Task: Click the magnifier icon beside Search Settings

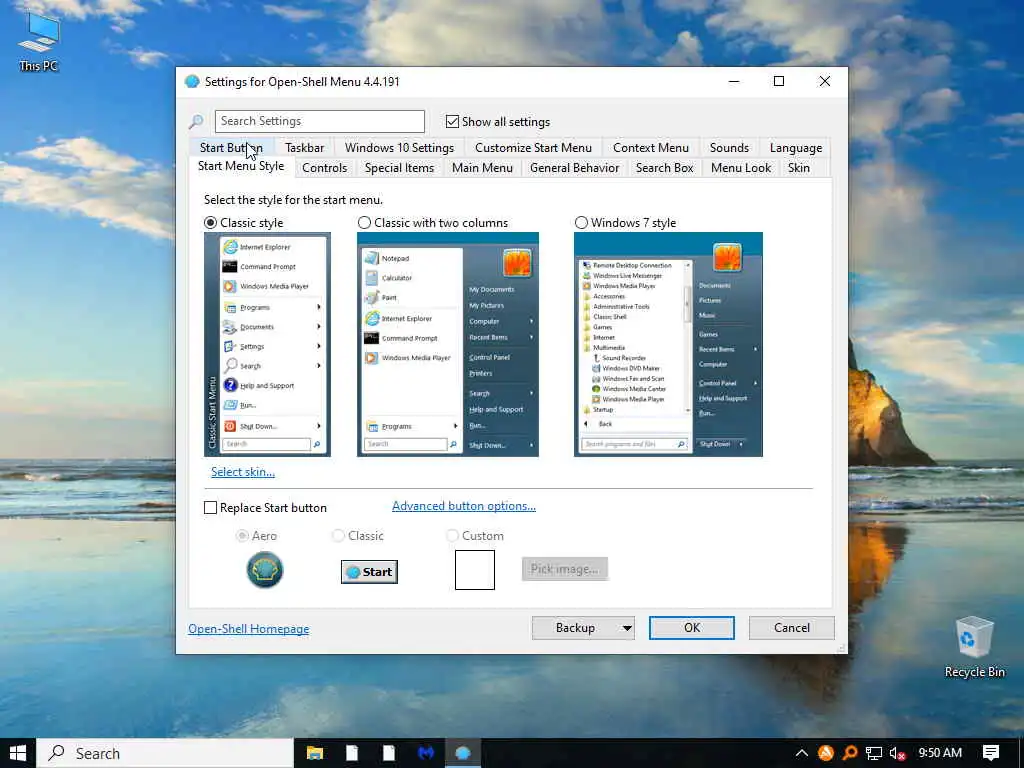Action: [x=196, y=121]
